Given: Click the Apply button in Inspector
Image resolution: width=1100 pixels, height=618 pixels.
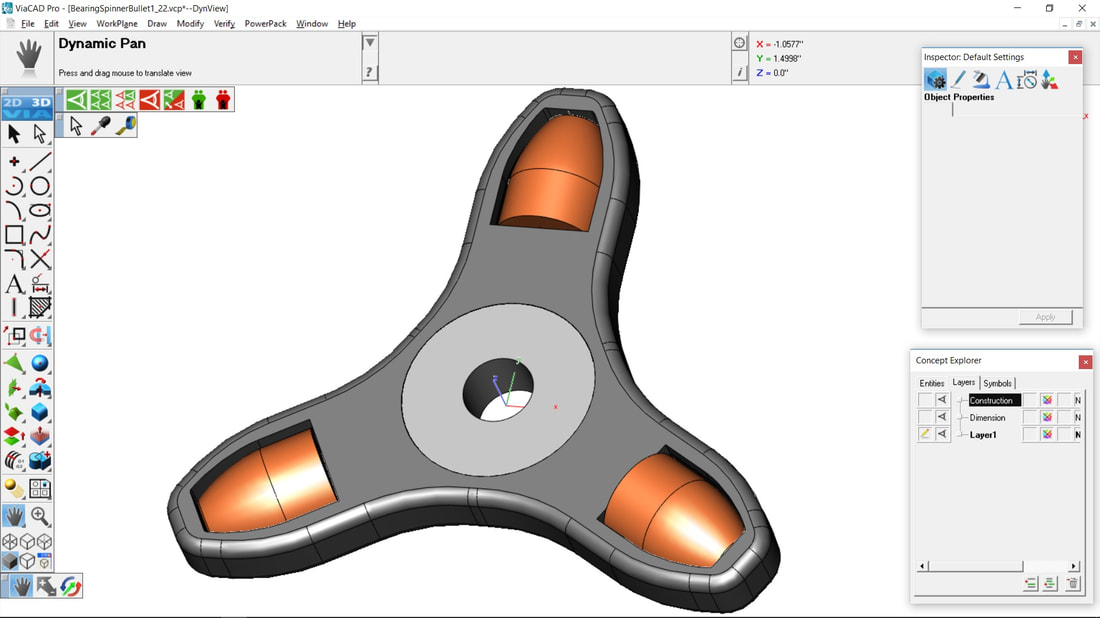Looking at the screenshot, I should pos(1045,317).
